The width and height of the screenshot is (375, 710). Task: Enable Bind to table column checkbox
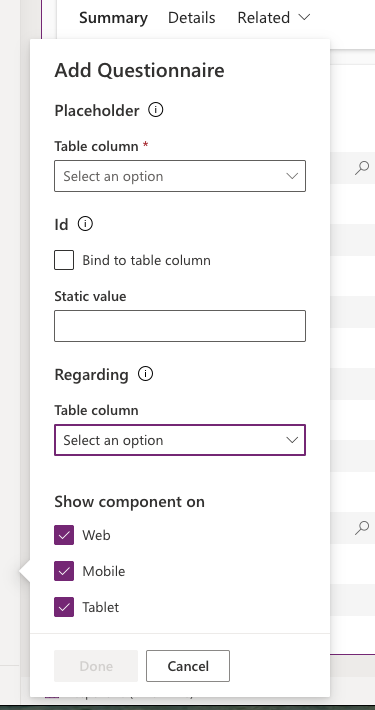pos(64,260)
